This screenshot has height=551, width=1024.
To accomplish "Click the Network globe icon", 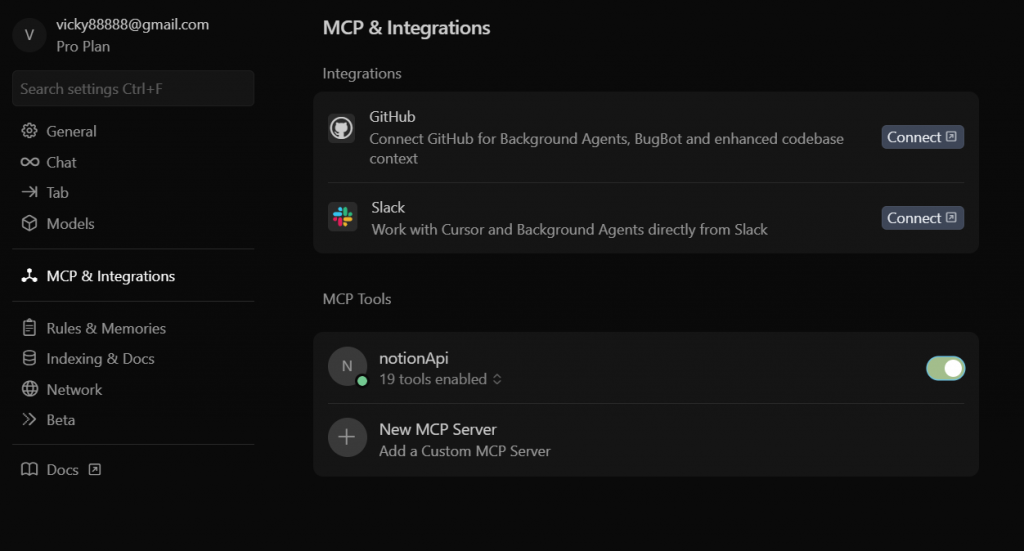I will tap(29, 389).
